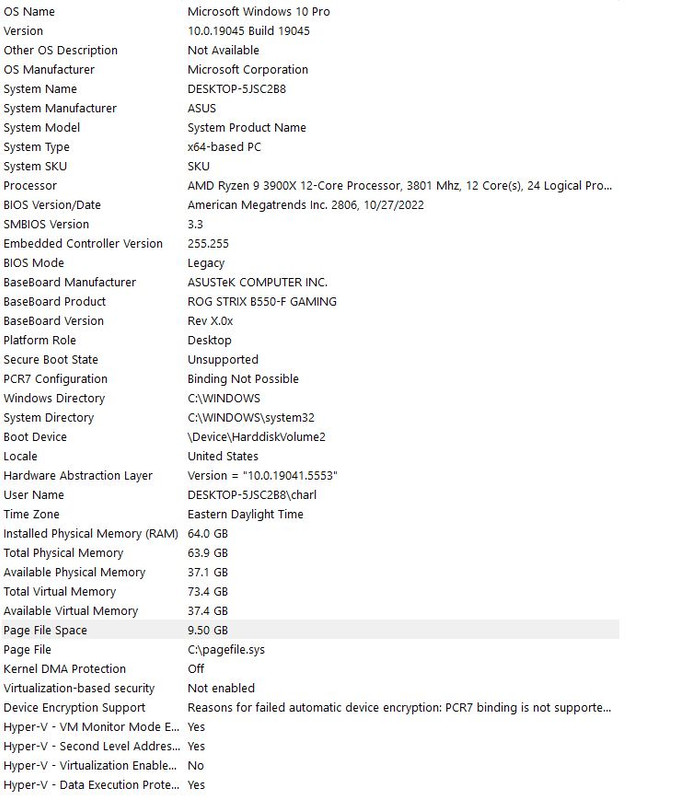Click 'Binding Not Possible' PCR7 value
This screenshot has width=680, height=800.
click(x=243, y=379)
